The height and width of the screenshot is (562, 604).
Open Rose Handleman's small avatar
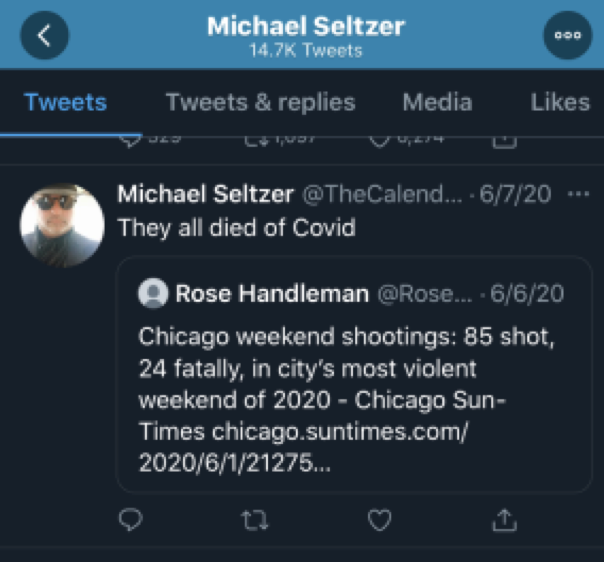tap(153, 293)
